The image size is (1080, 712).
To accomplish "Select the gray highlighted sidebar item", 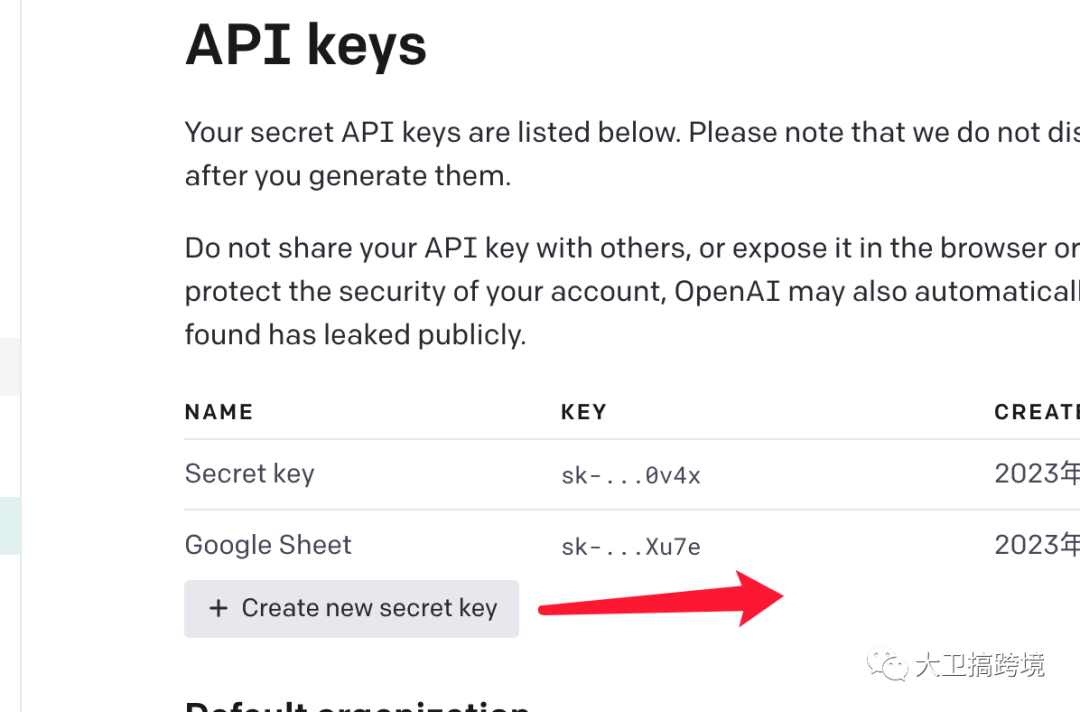I will [10, 367].
